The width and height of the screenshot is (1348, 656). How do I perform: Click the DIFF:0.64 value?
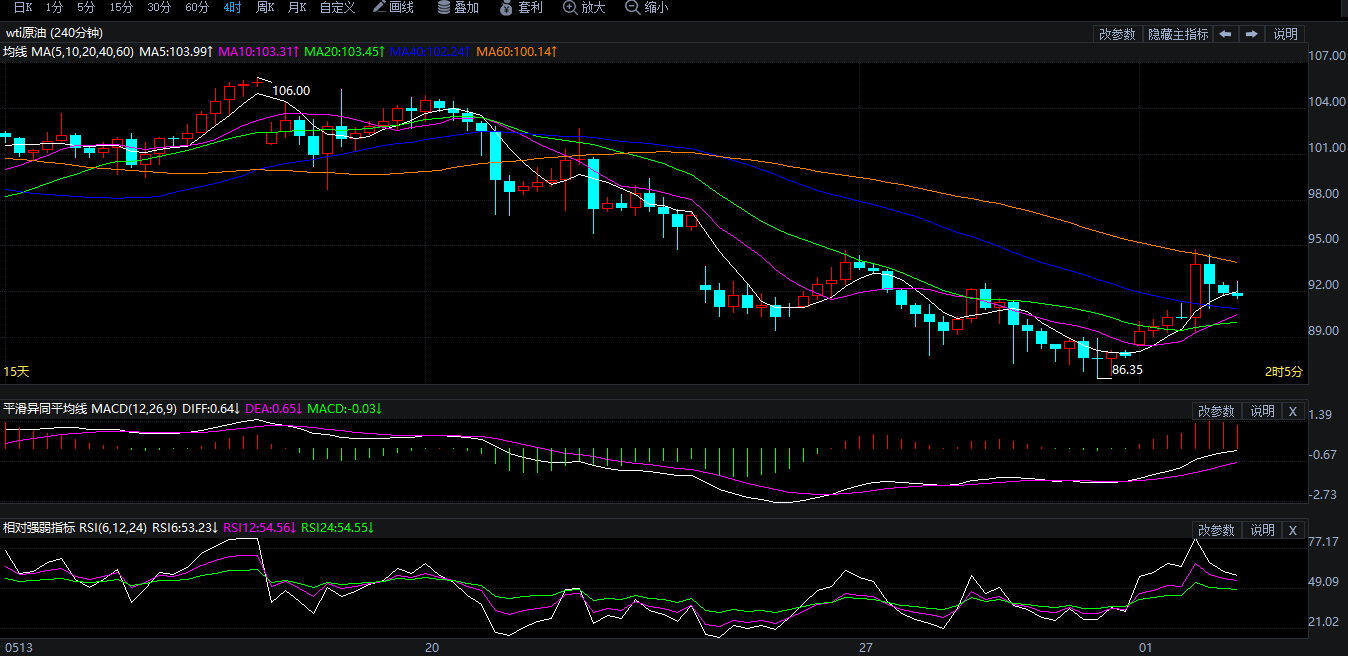(212, 409)
